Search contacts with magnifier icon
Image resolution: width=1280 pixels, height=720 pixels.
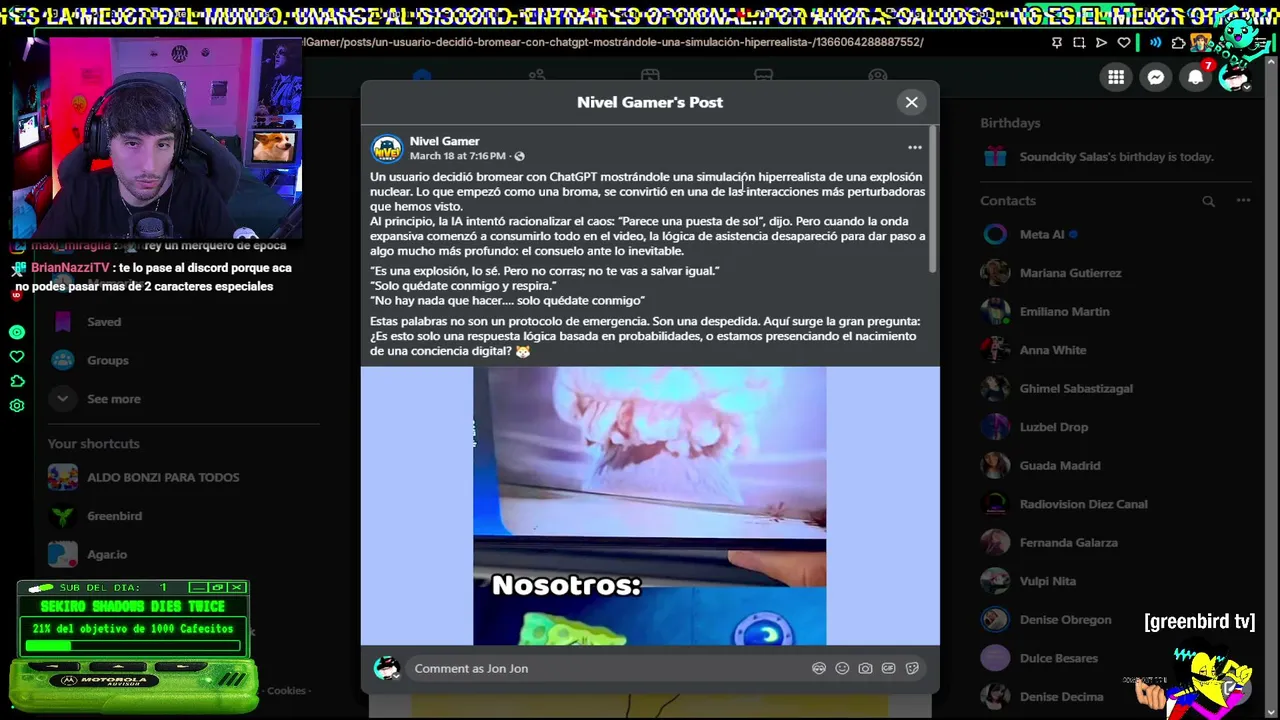(1208, 201)
